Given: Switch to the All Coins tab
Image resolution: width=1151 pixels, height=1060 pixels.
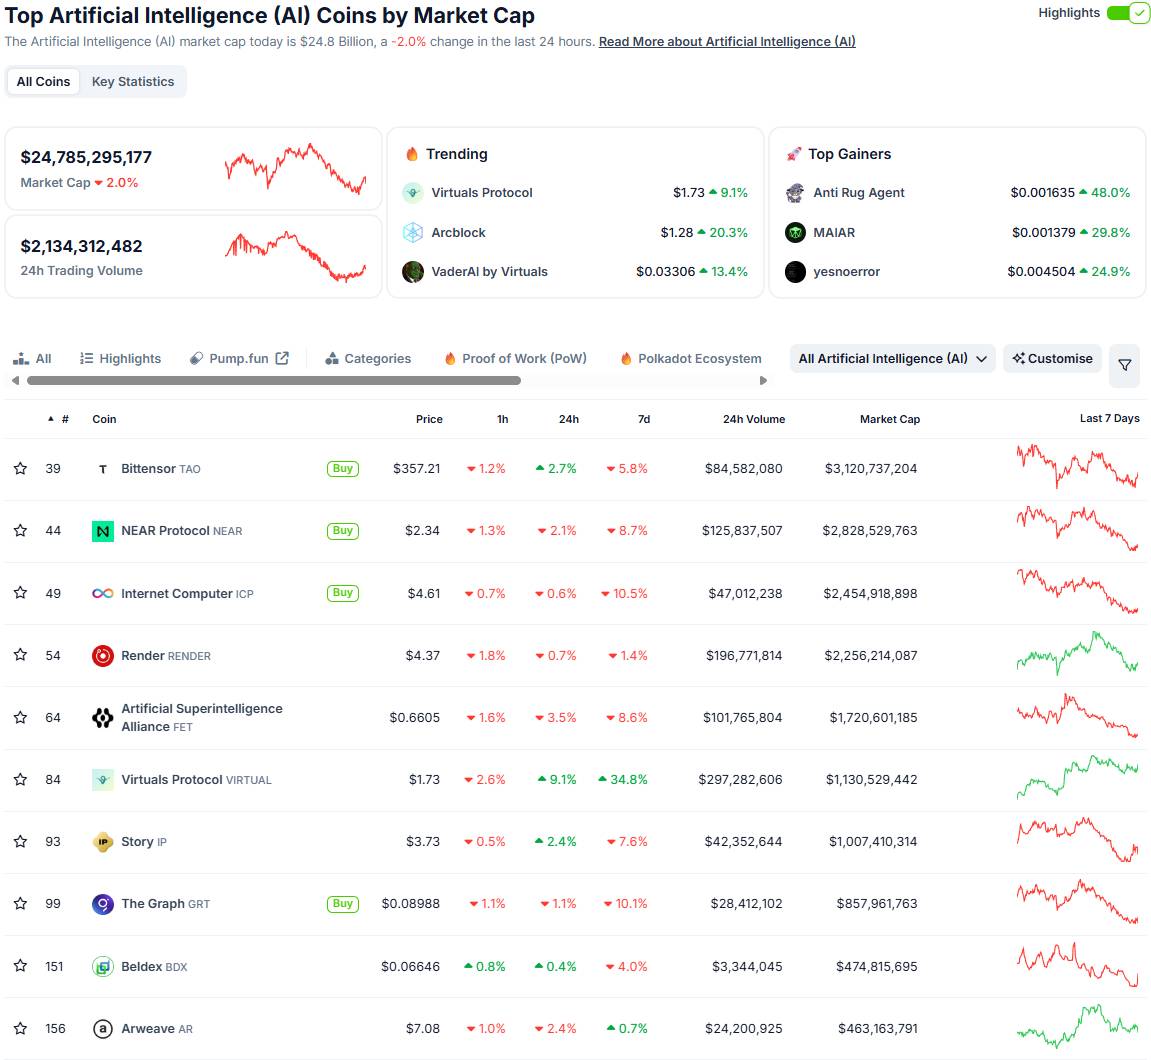Looking at the screenshot, I should (43, 81).
